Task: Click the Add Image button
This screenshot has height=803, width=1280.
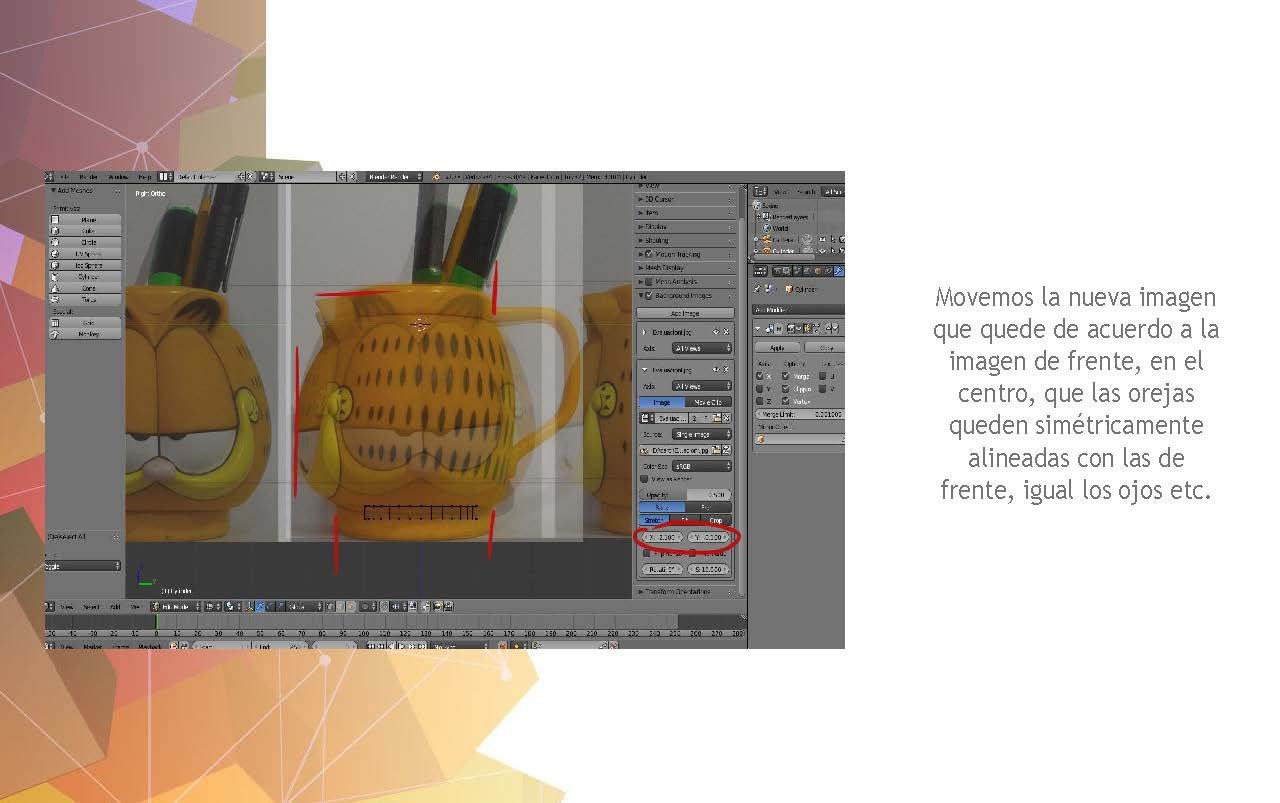Action: (x=685, y=313)
